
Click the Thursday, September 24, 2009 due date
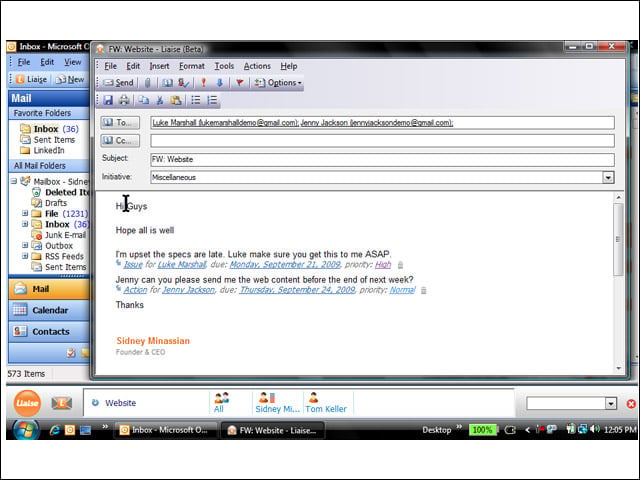297,290
